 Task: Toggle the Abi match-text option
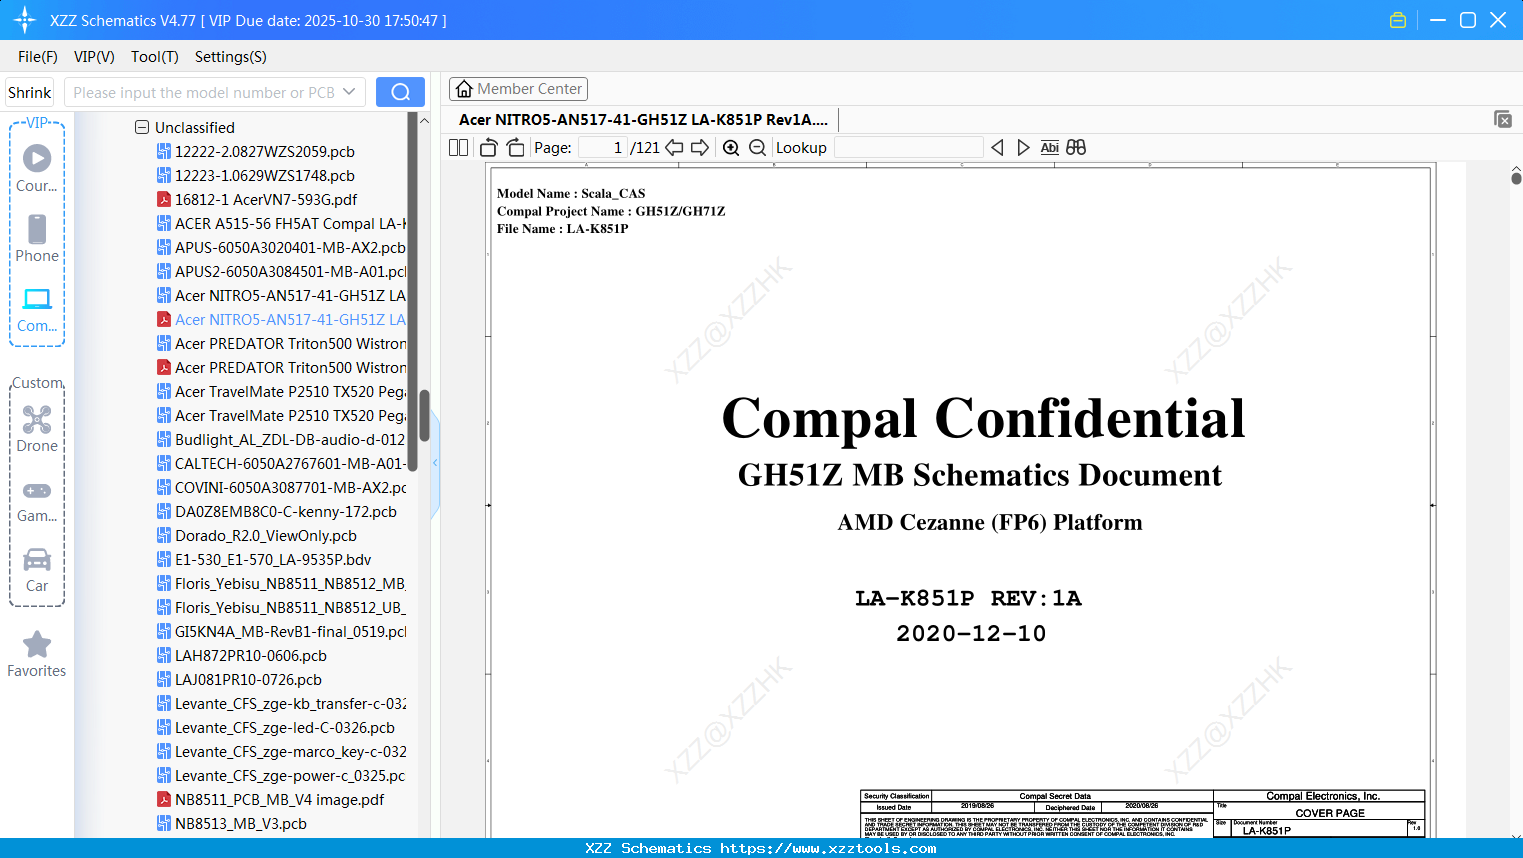[1049, 148]
